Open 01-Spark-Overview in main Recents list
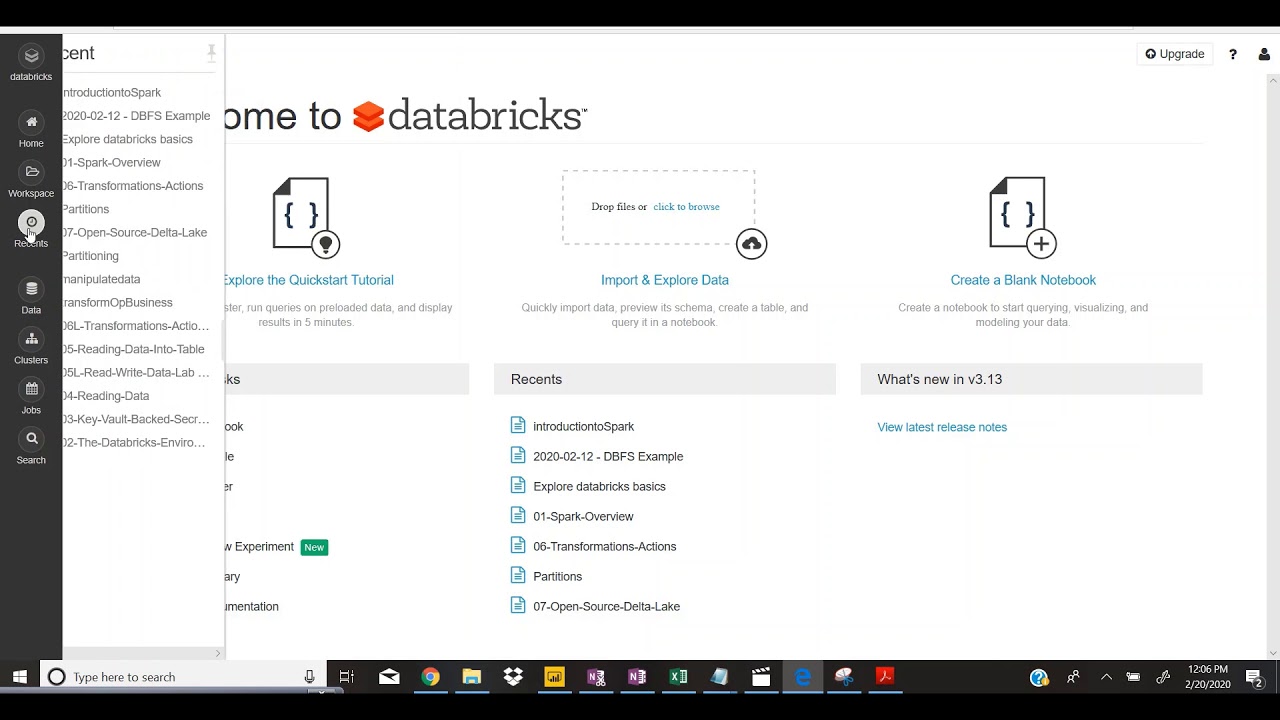Screen dimensions: 1280x720 tap(583, 516)
